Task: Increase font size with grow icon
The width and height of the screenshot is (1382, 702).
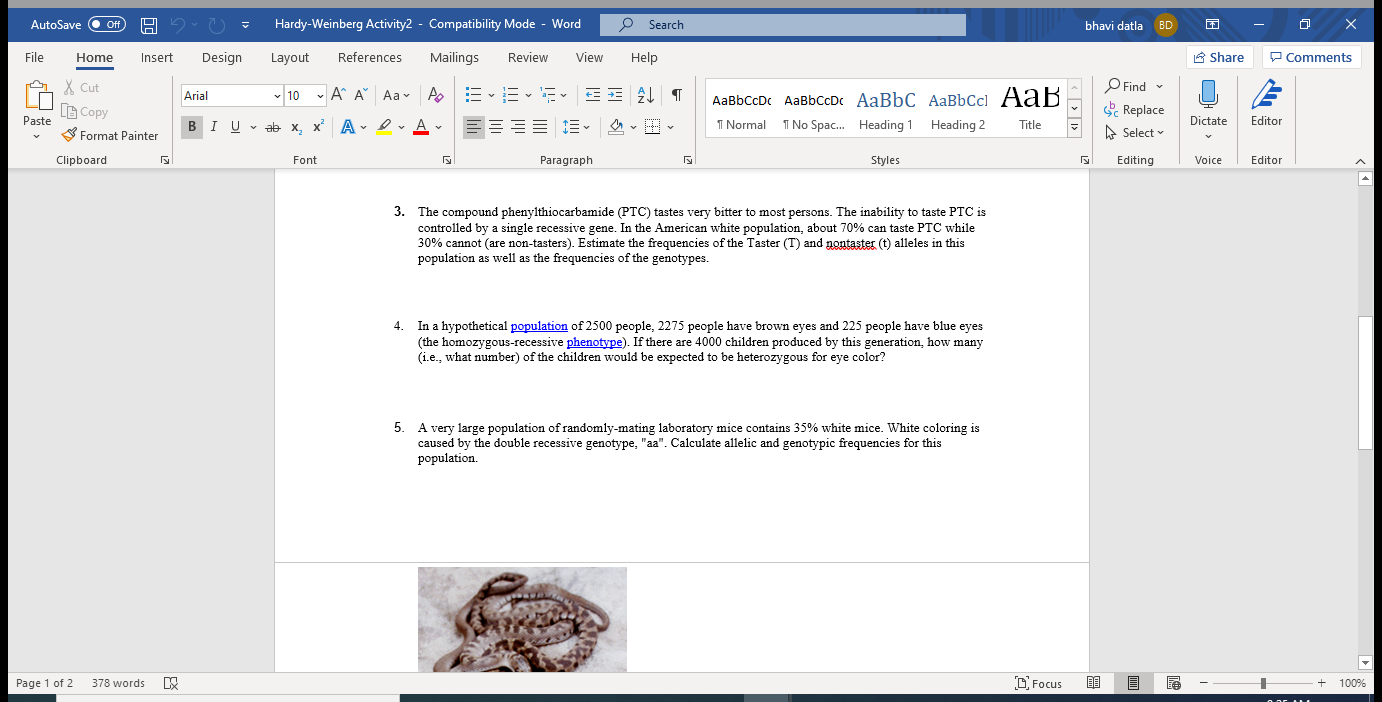Action: (x=338, y=96)
